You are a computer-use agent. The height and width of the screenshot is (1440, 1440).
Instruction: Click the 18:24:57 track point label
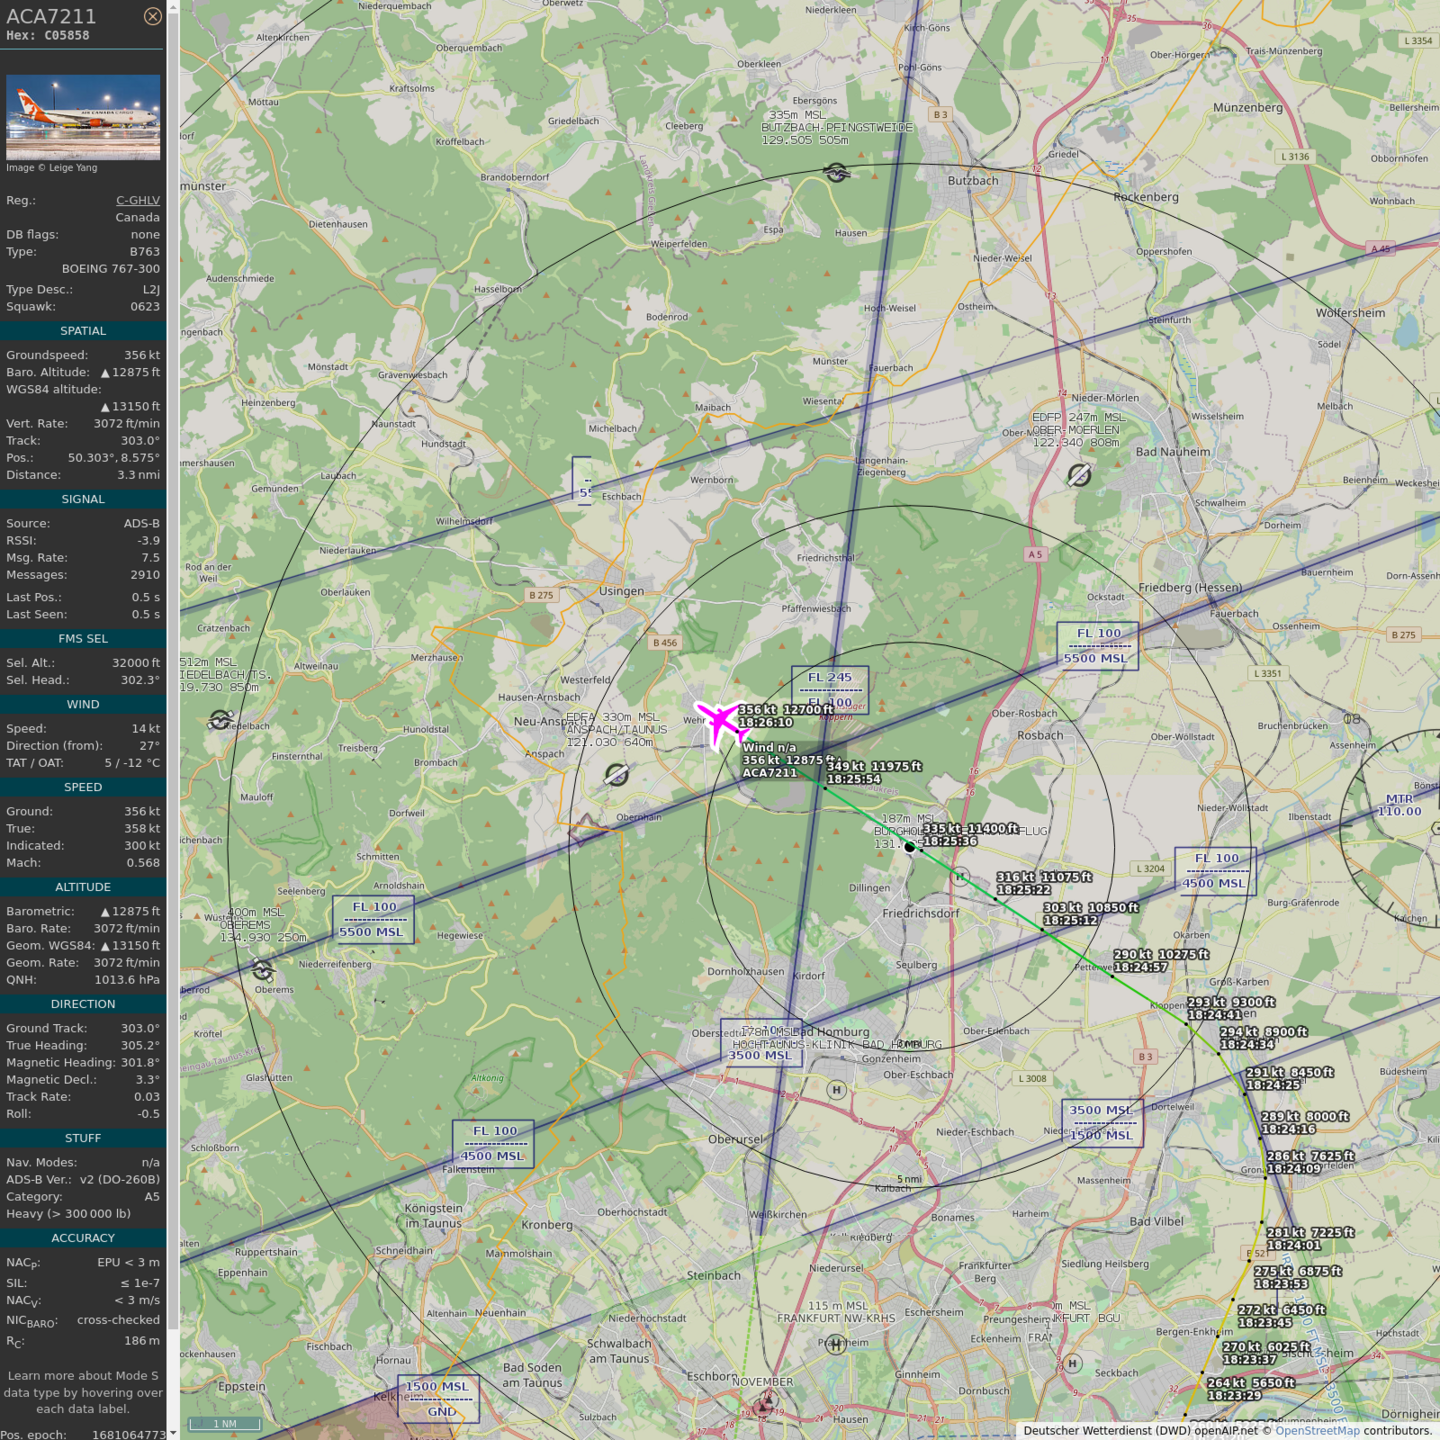click(1140, 967)
